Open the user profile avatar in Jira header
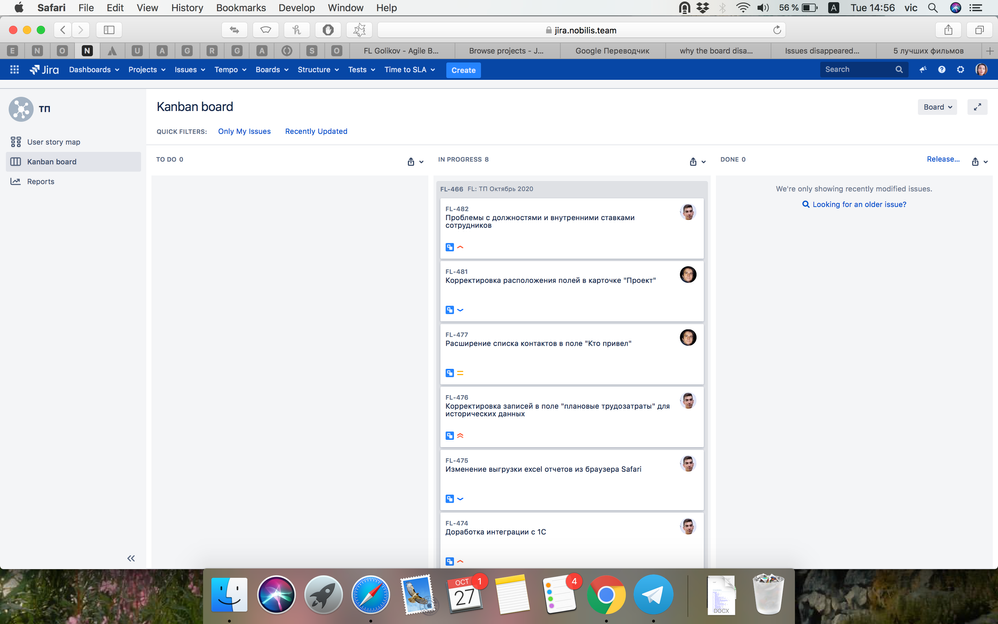 [981, 69]
